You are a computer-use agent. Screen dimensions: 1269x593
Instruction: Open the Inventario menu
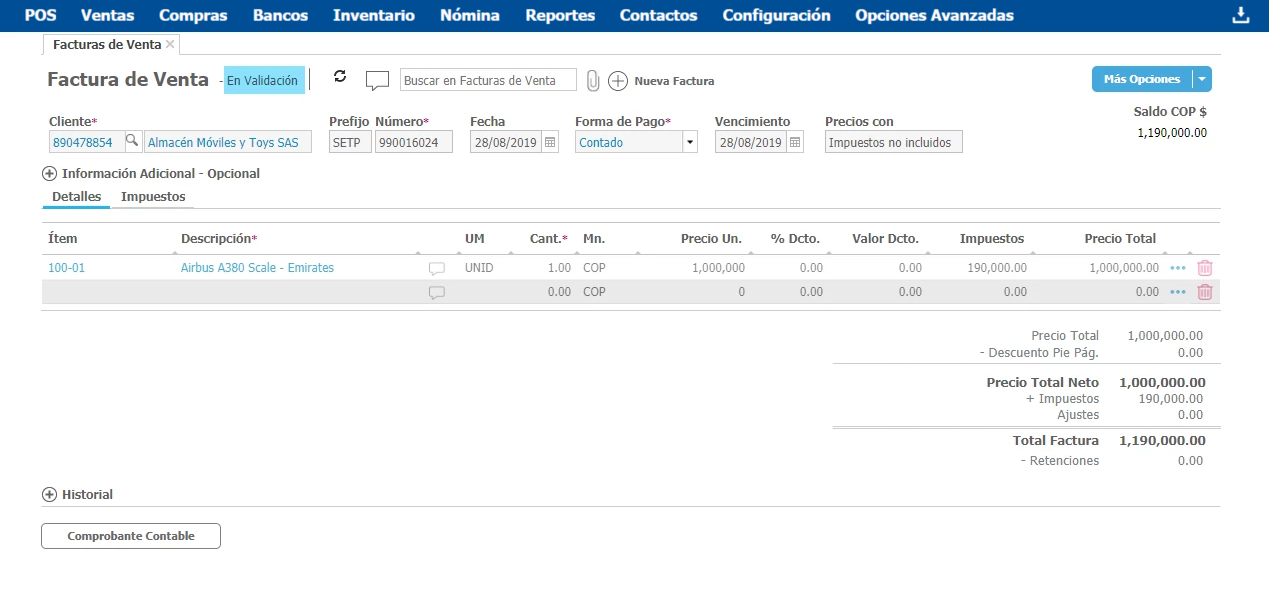click(x=374, y=15)
